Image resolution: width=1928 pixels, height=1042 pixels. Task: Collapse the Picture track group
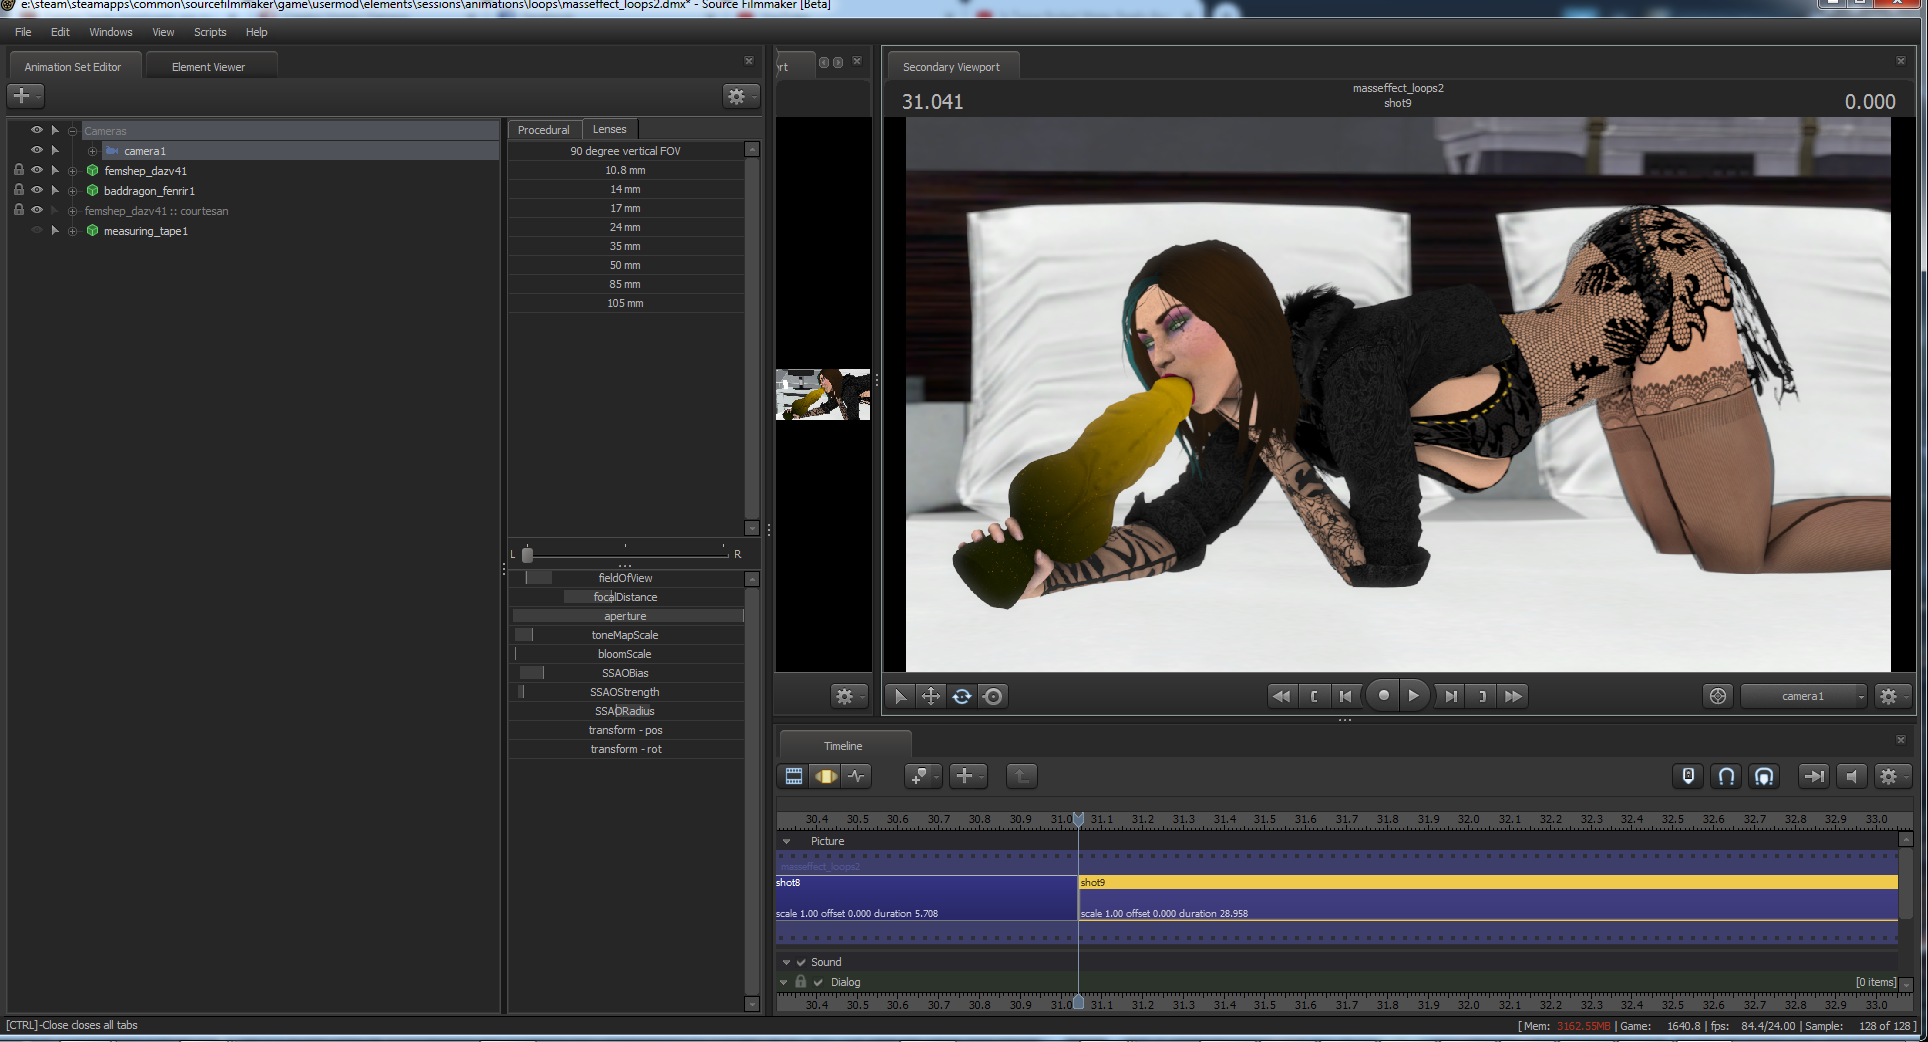point(786,842)
